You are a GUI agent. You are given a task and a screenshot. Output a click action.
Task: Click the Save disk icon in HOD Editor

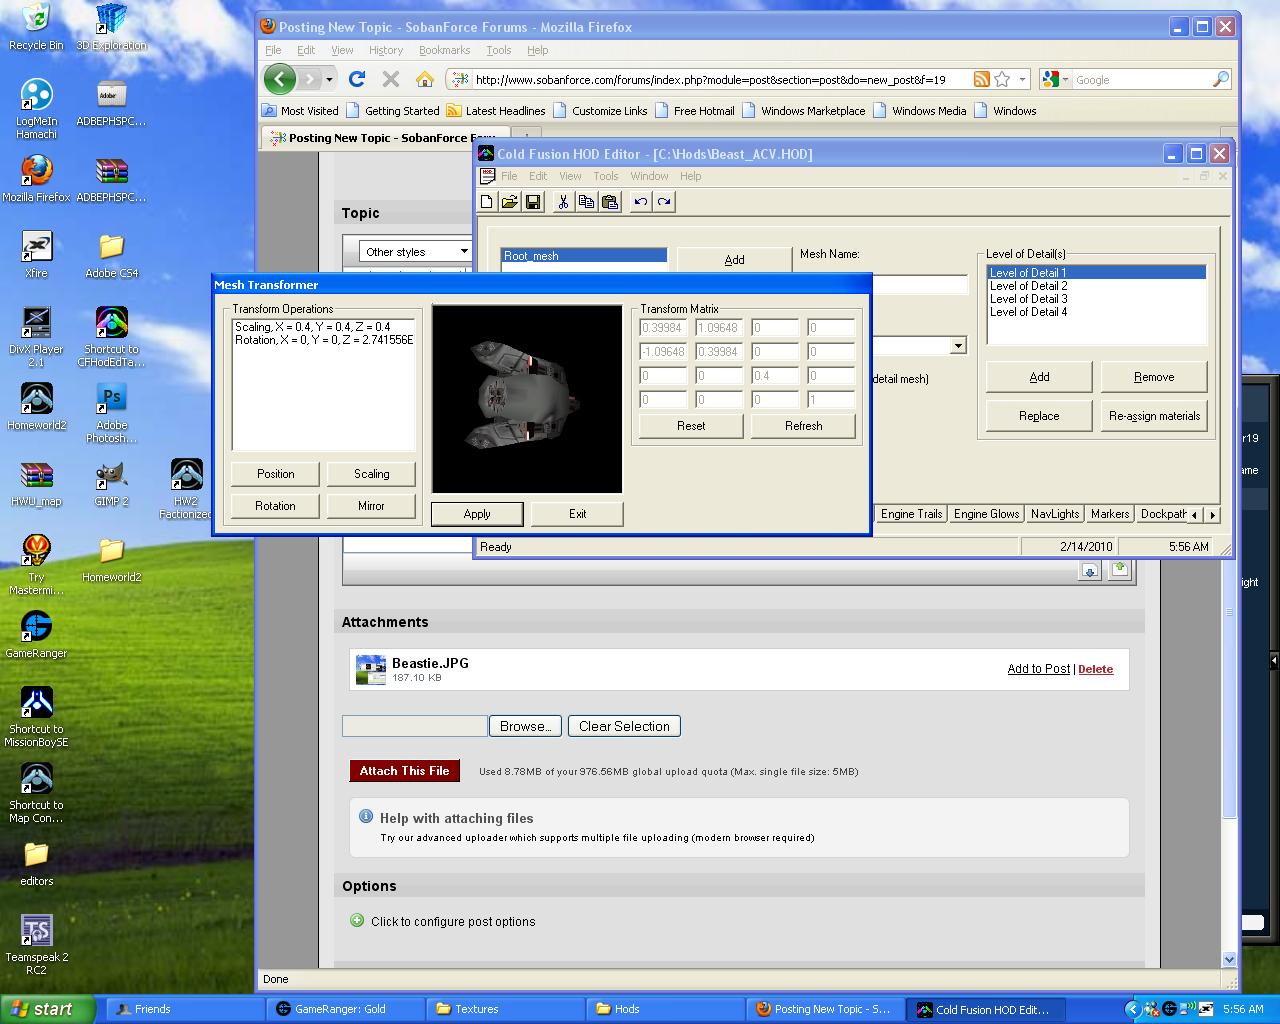pos(533,202)
